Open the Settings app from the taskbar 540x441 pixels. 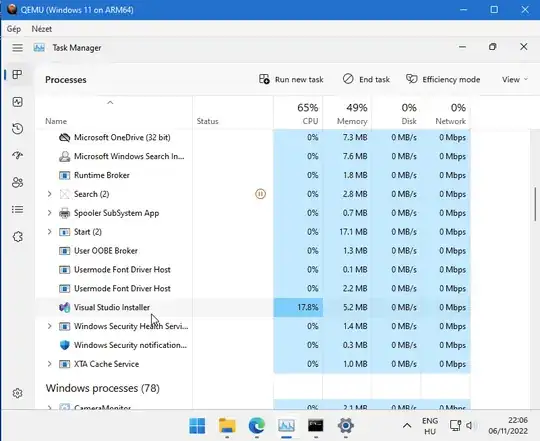(345, 426)
